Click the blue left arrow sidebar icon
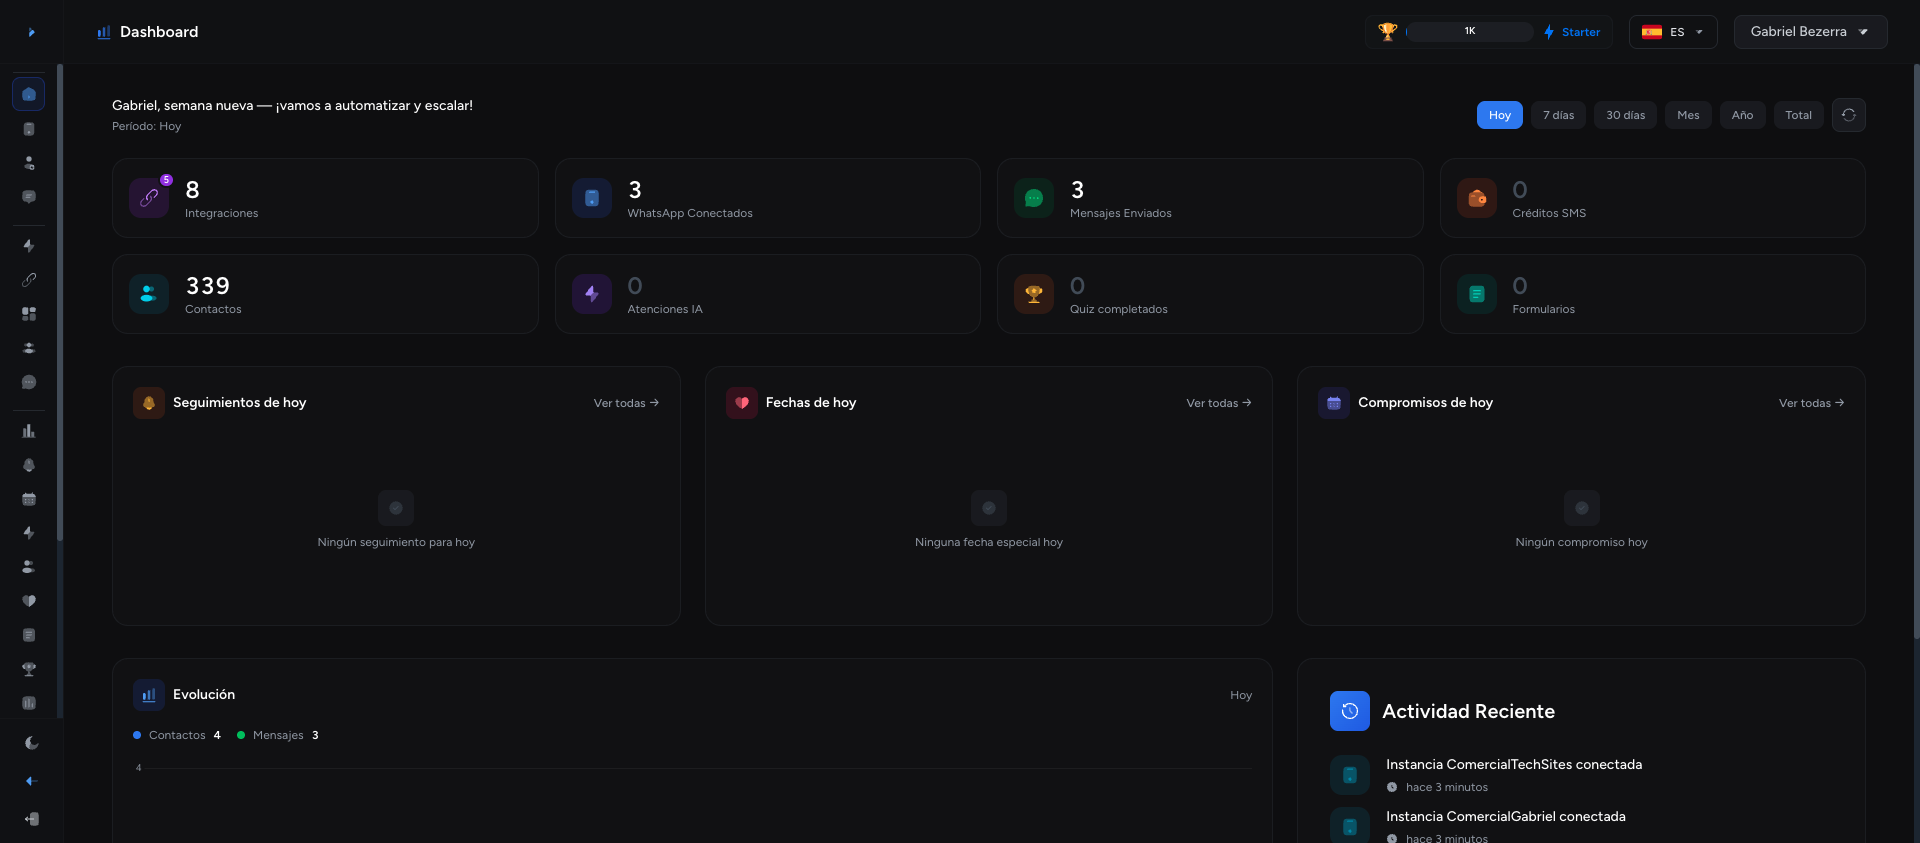 coord(31,781)
